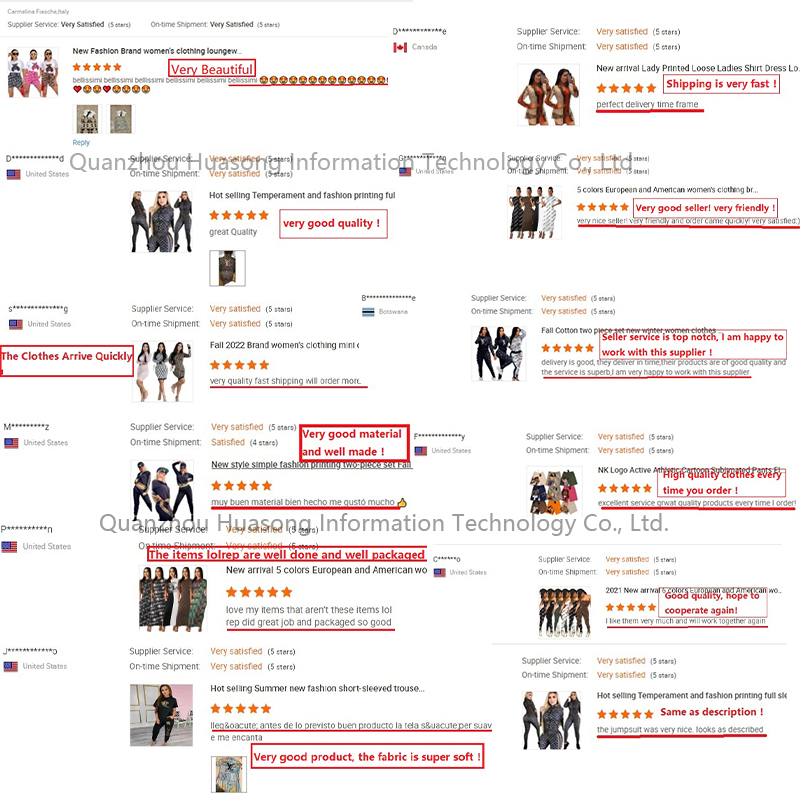Image resolution: width=800 pixels, height=800 pixels.
Task: Click five star rating under Fall 2022 Brand
Action: 239,365
